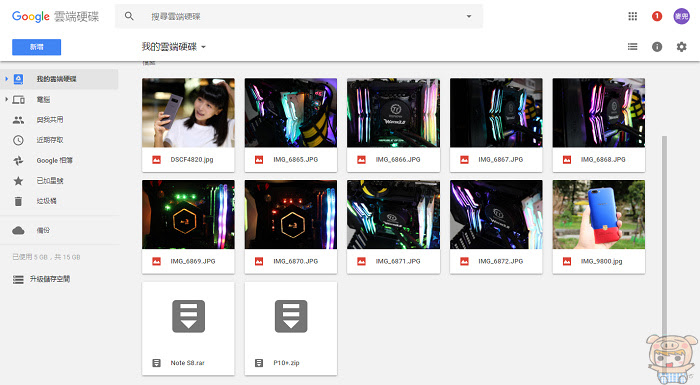Expand the My Drive tree in the sidebar

pyautogui.click(x=6, y=79)
